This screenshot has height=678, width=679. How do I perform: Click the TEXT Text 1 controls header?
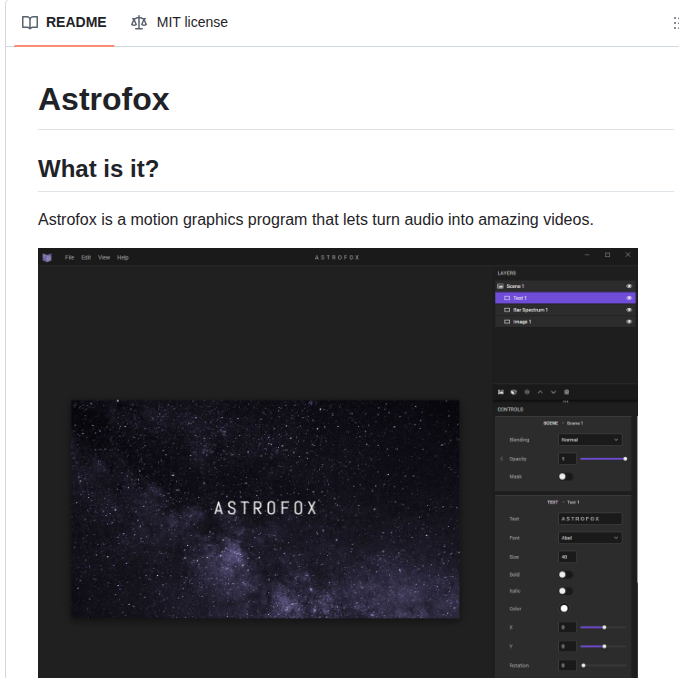pos(563,503)
